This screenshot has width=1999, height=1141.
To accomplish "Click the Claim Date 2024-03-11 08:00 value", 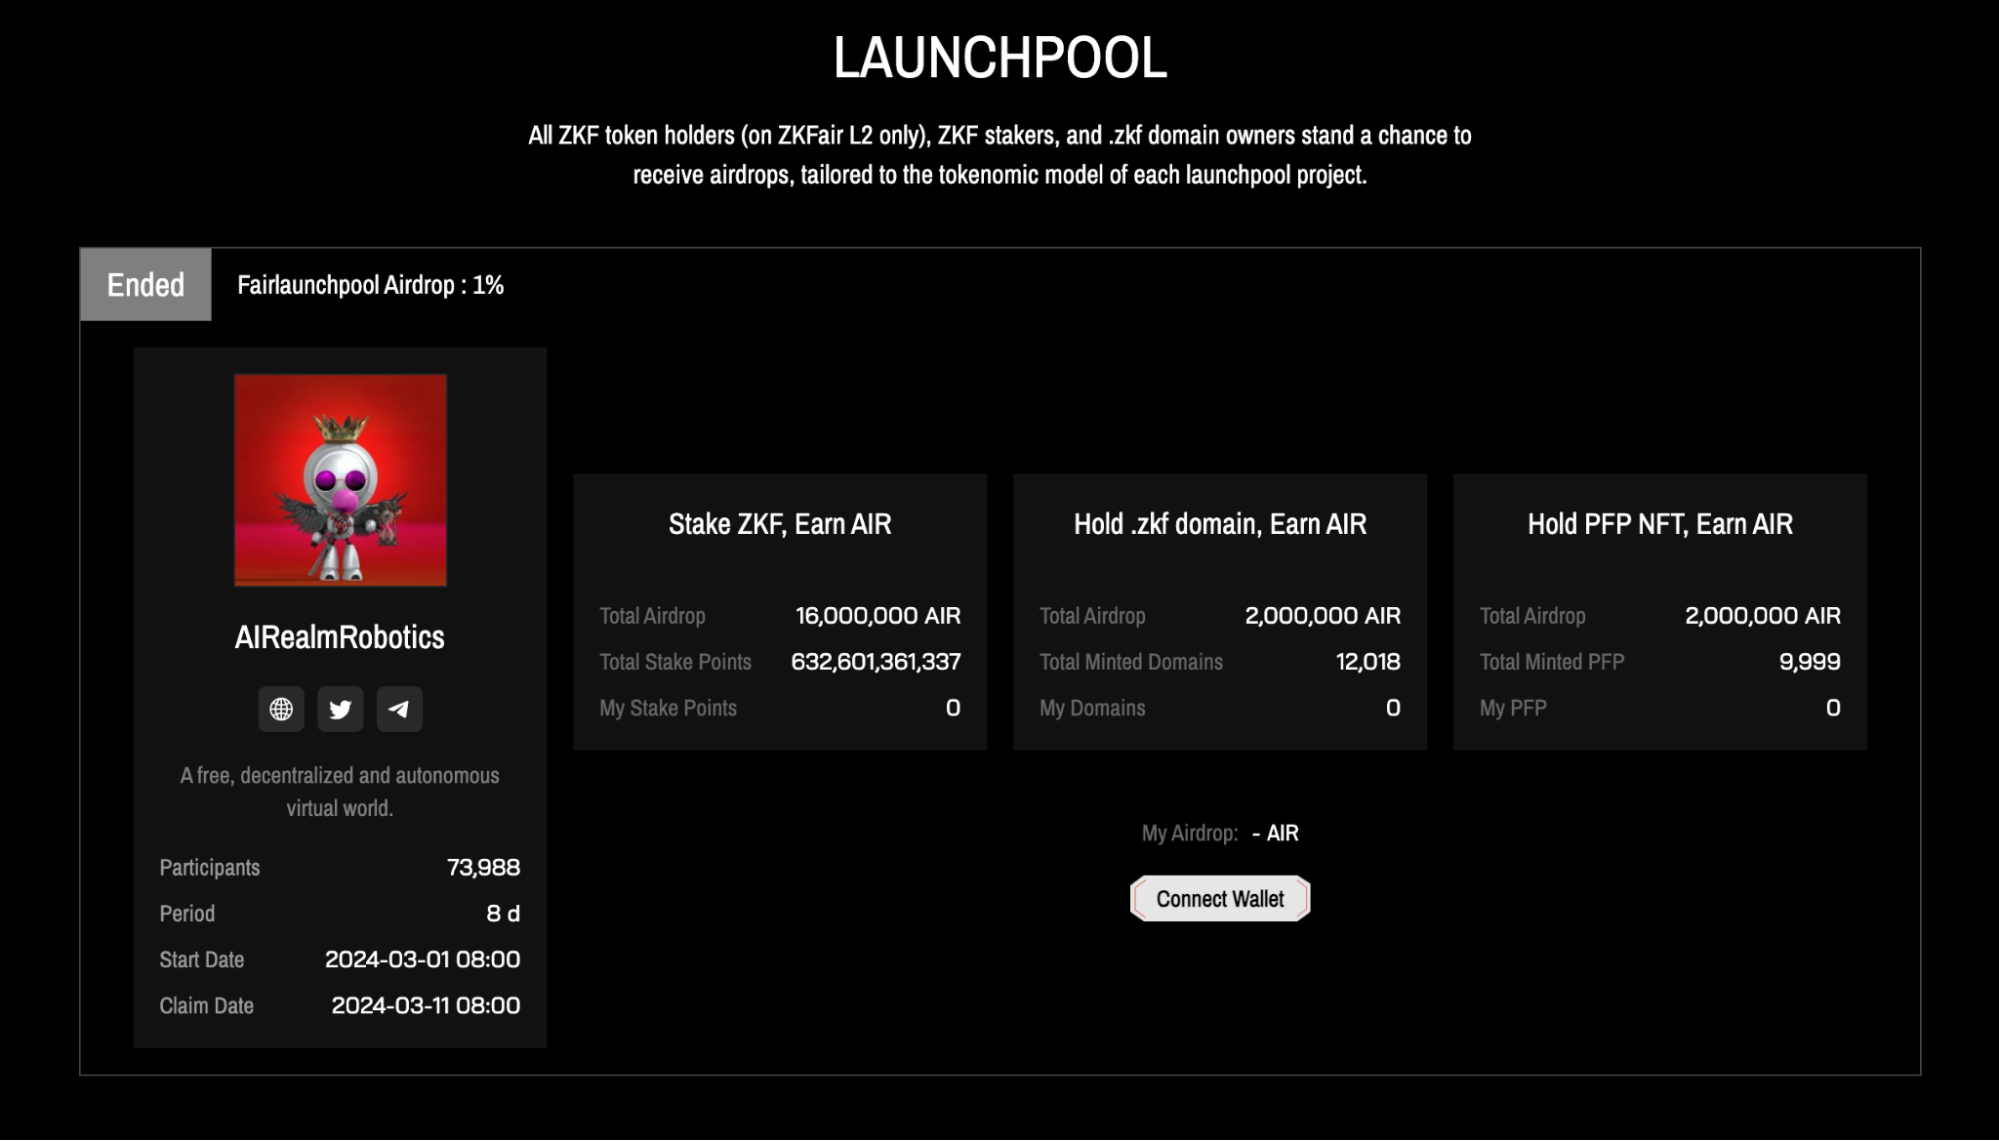I will click(425, 1005).
